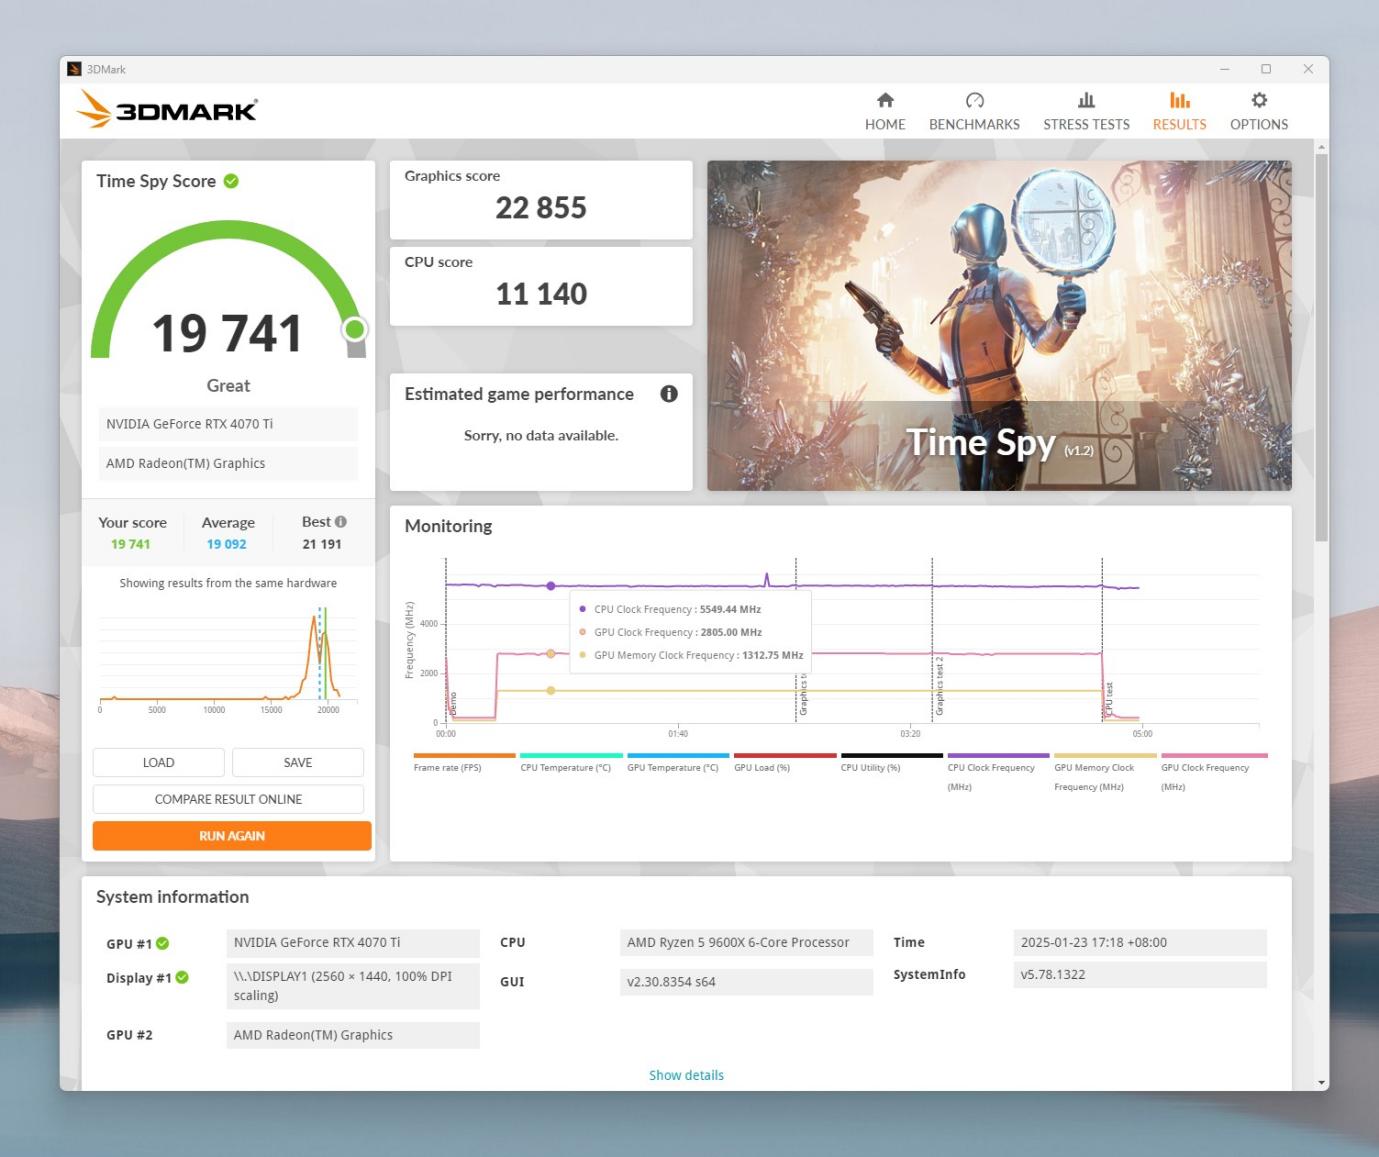The width and height of the screenshot is (1379, 1157).
Task: Click the Graphics test 2 timeline marker
Action: tap(938, 686)
